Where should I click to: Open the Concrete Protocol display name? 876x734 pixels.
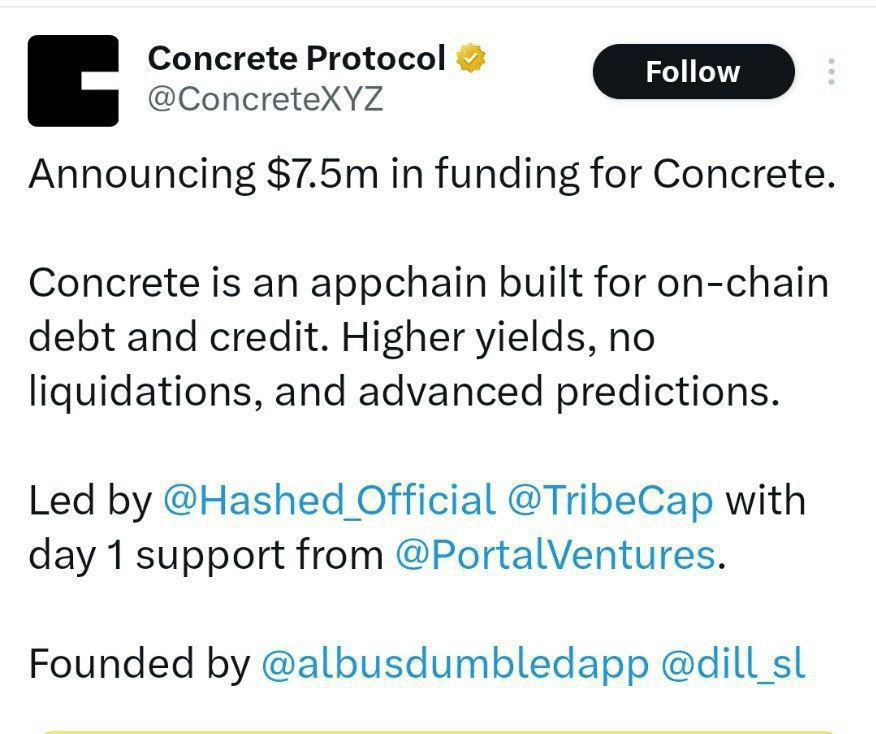296,59
